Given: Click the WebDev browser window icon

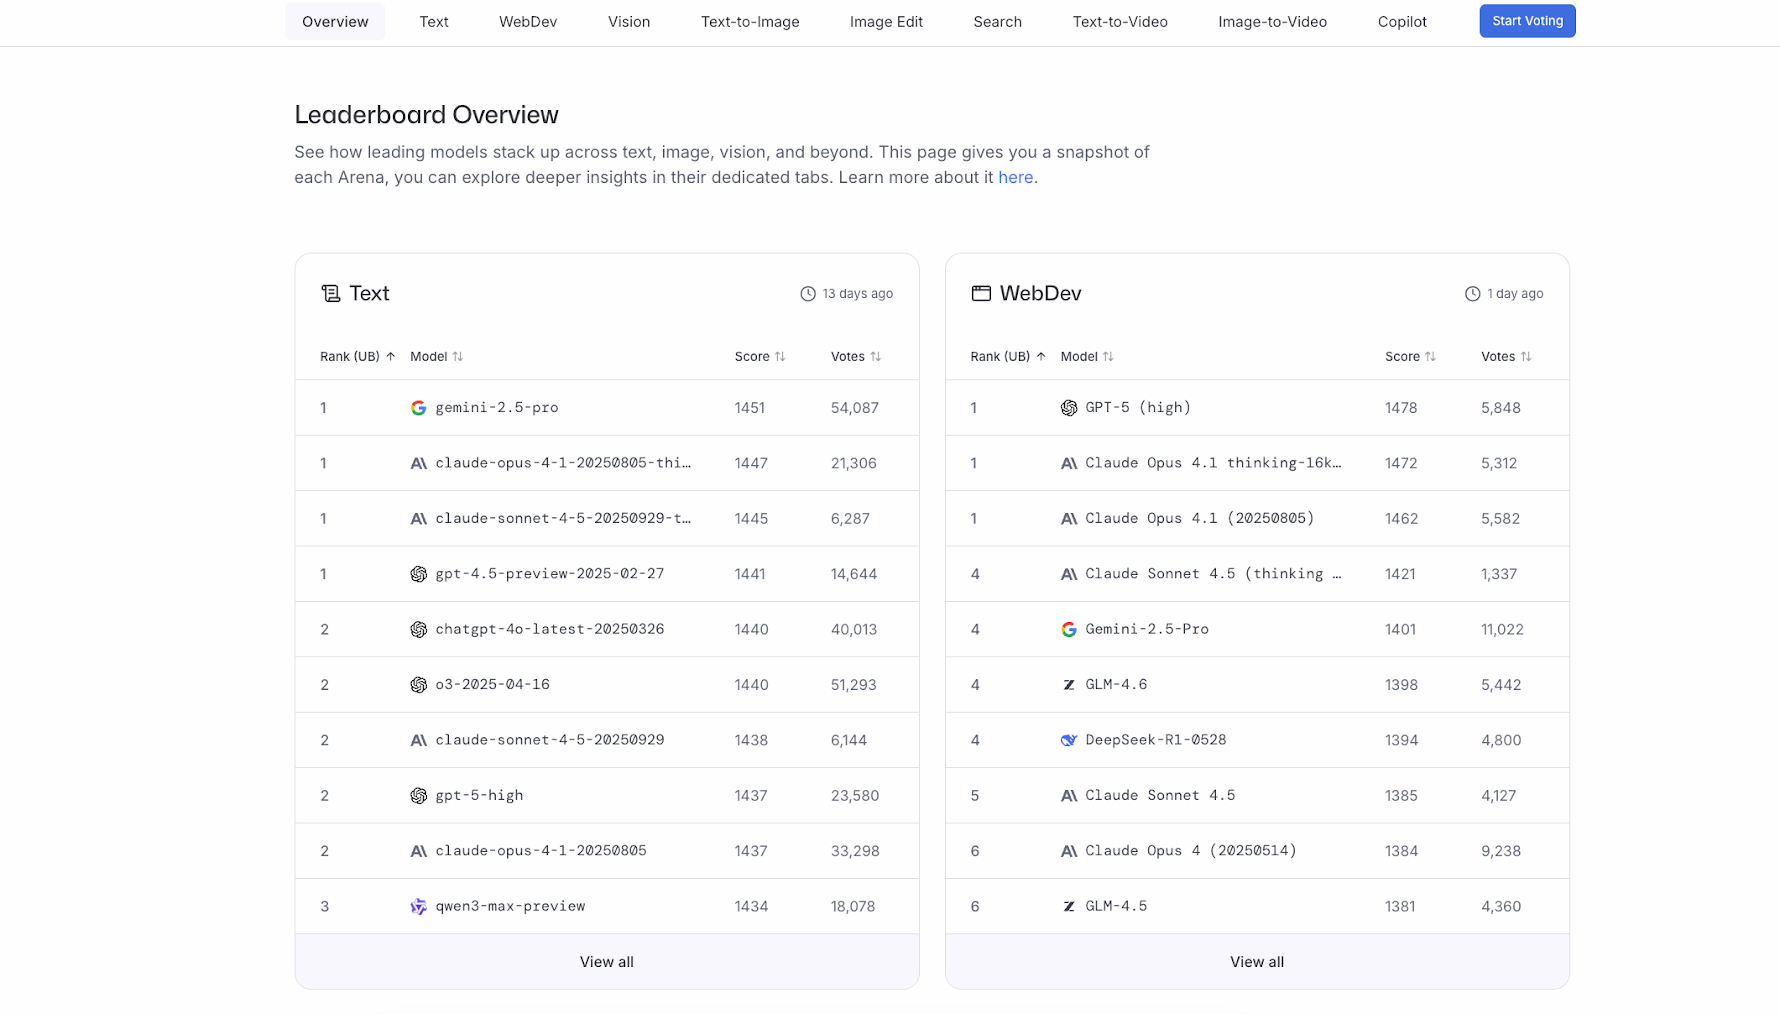Looking at the screenshot, I should click(981, 293).
